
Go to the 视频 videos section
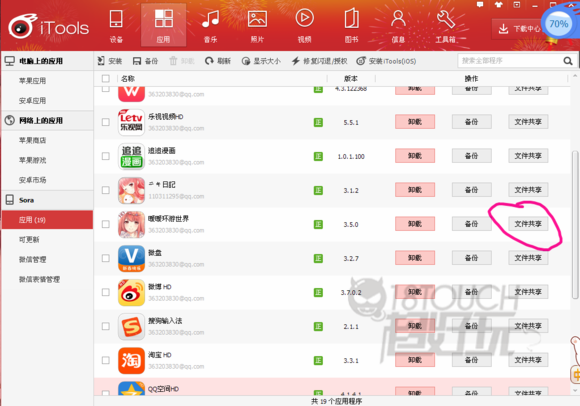[304, 26]
